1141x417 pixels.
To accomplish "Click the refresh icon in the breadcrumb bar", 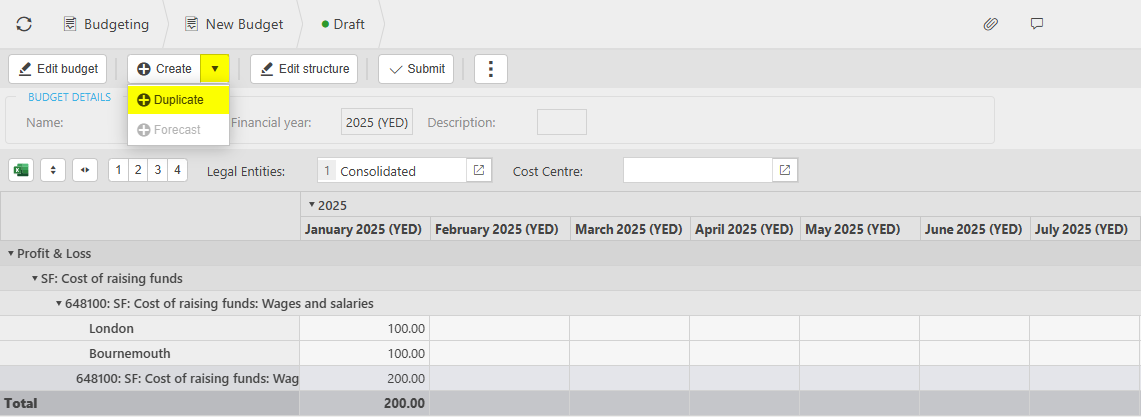I will (x=24, y=24).
